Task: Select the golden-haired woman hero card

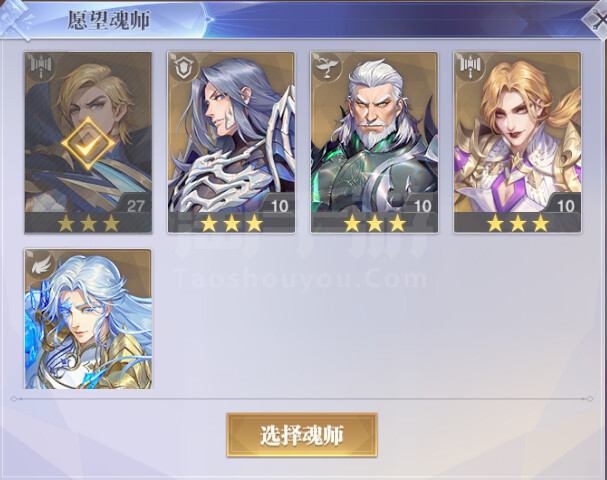Action: point(518,142)
